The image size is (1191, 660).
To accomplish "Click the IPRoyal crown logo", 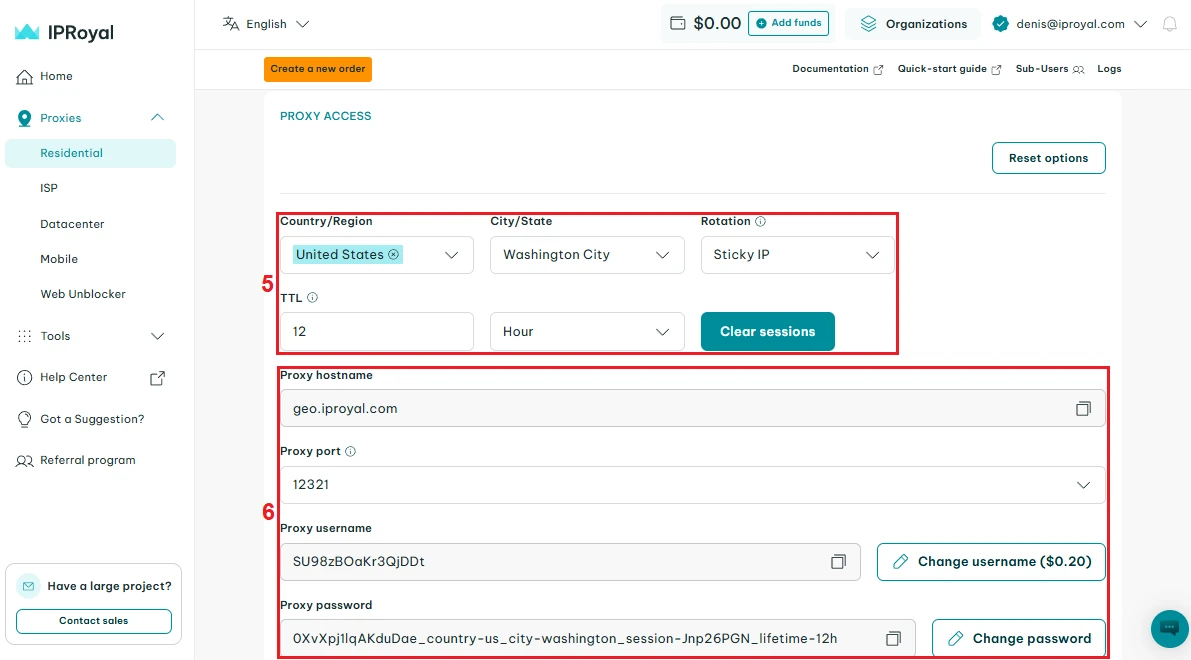I will tap(27, 33).
